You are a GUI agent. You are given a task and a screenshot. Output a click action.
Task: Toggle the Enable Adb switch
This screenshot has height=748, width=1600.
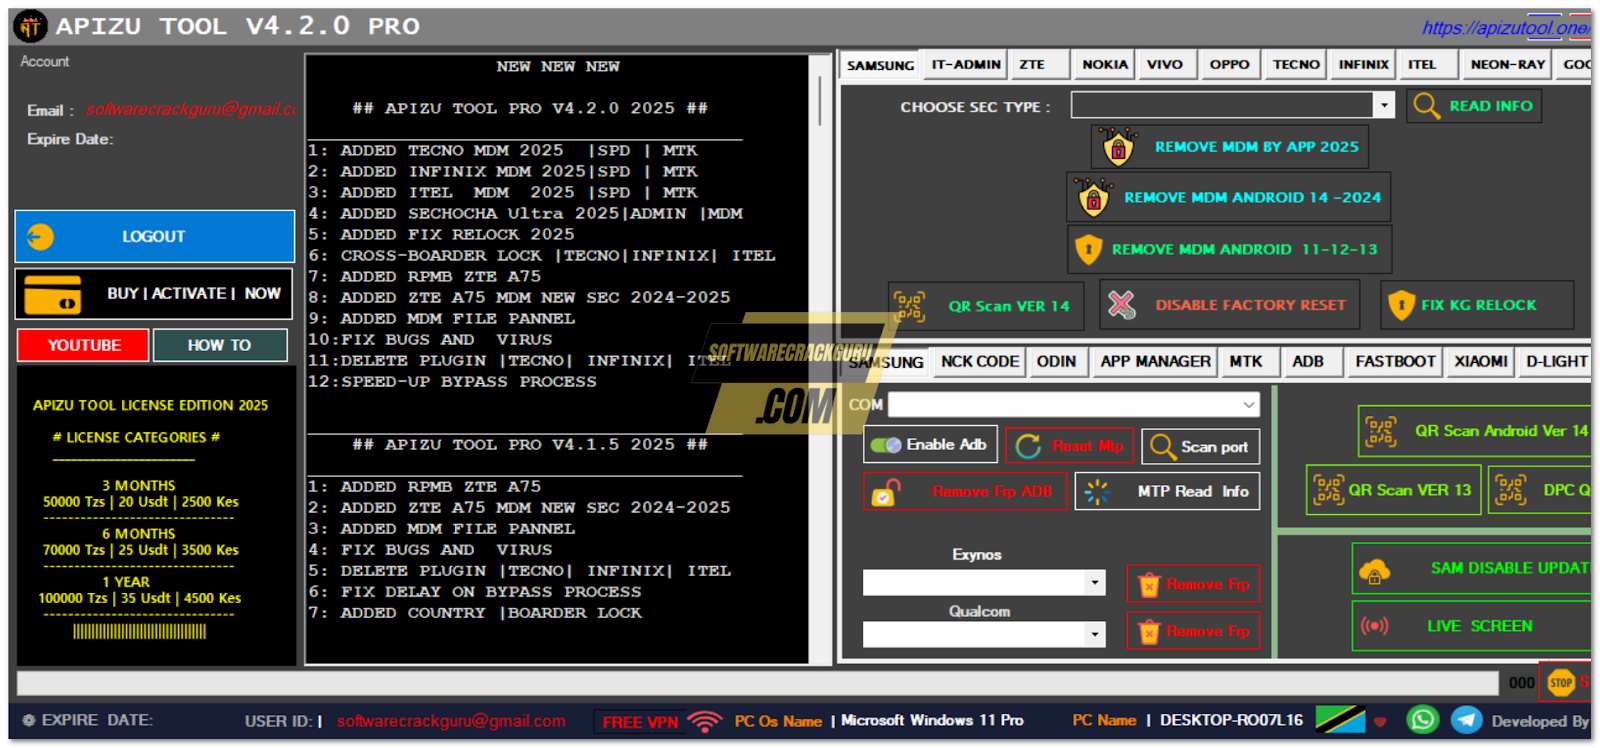point(886,445)
